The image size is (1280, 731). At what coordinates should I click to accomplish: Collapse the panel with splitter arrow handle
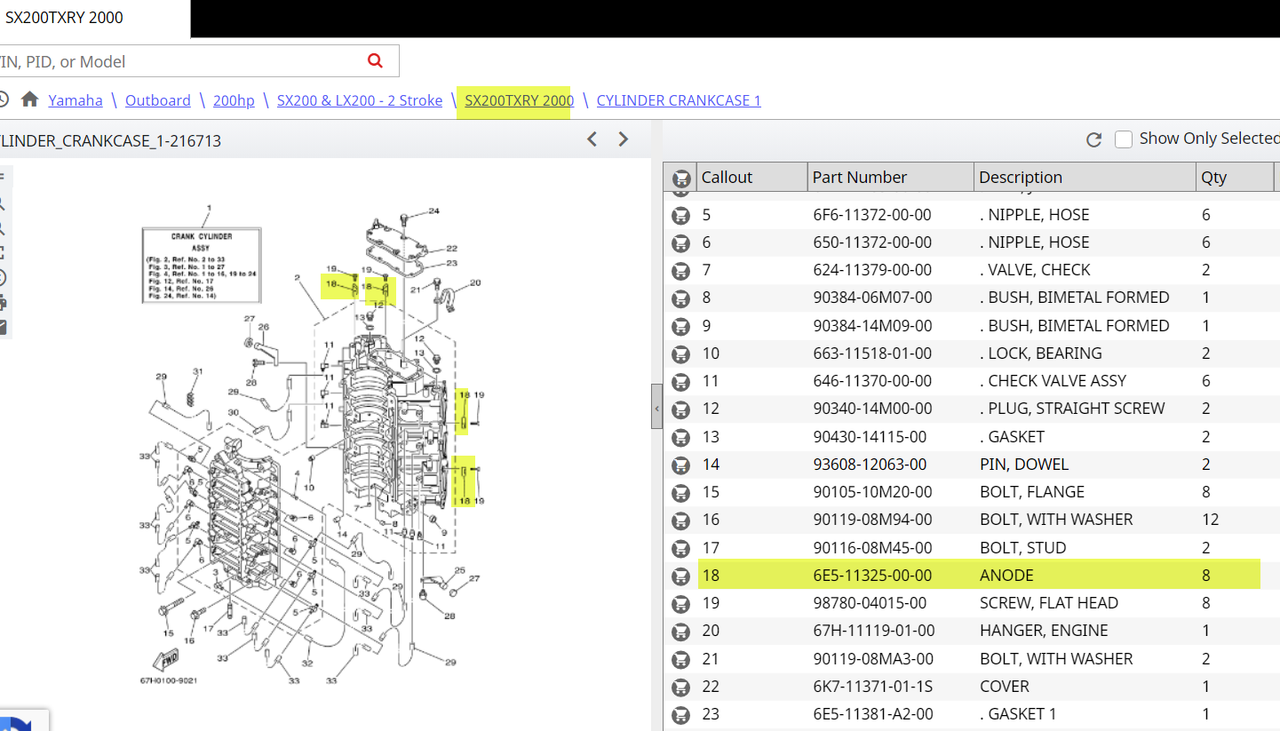(x=657, y=408)
